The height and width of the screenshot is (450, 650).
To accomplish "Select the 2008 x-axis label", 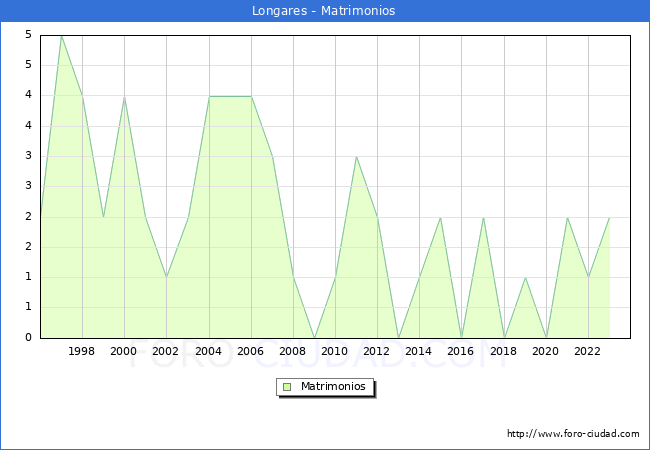I will (x=293, y=351).
